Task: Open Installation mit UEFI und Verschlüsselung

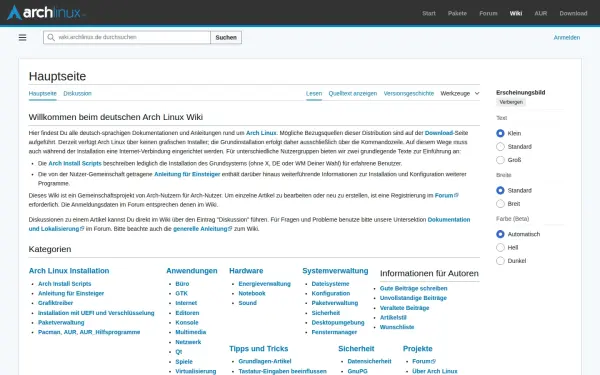Action: tap(96, 313)
